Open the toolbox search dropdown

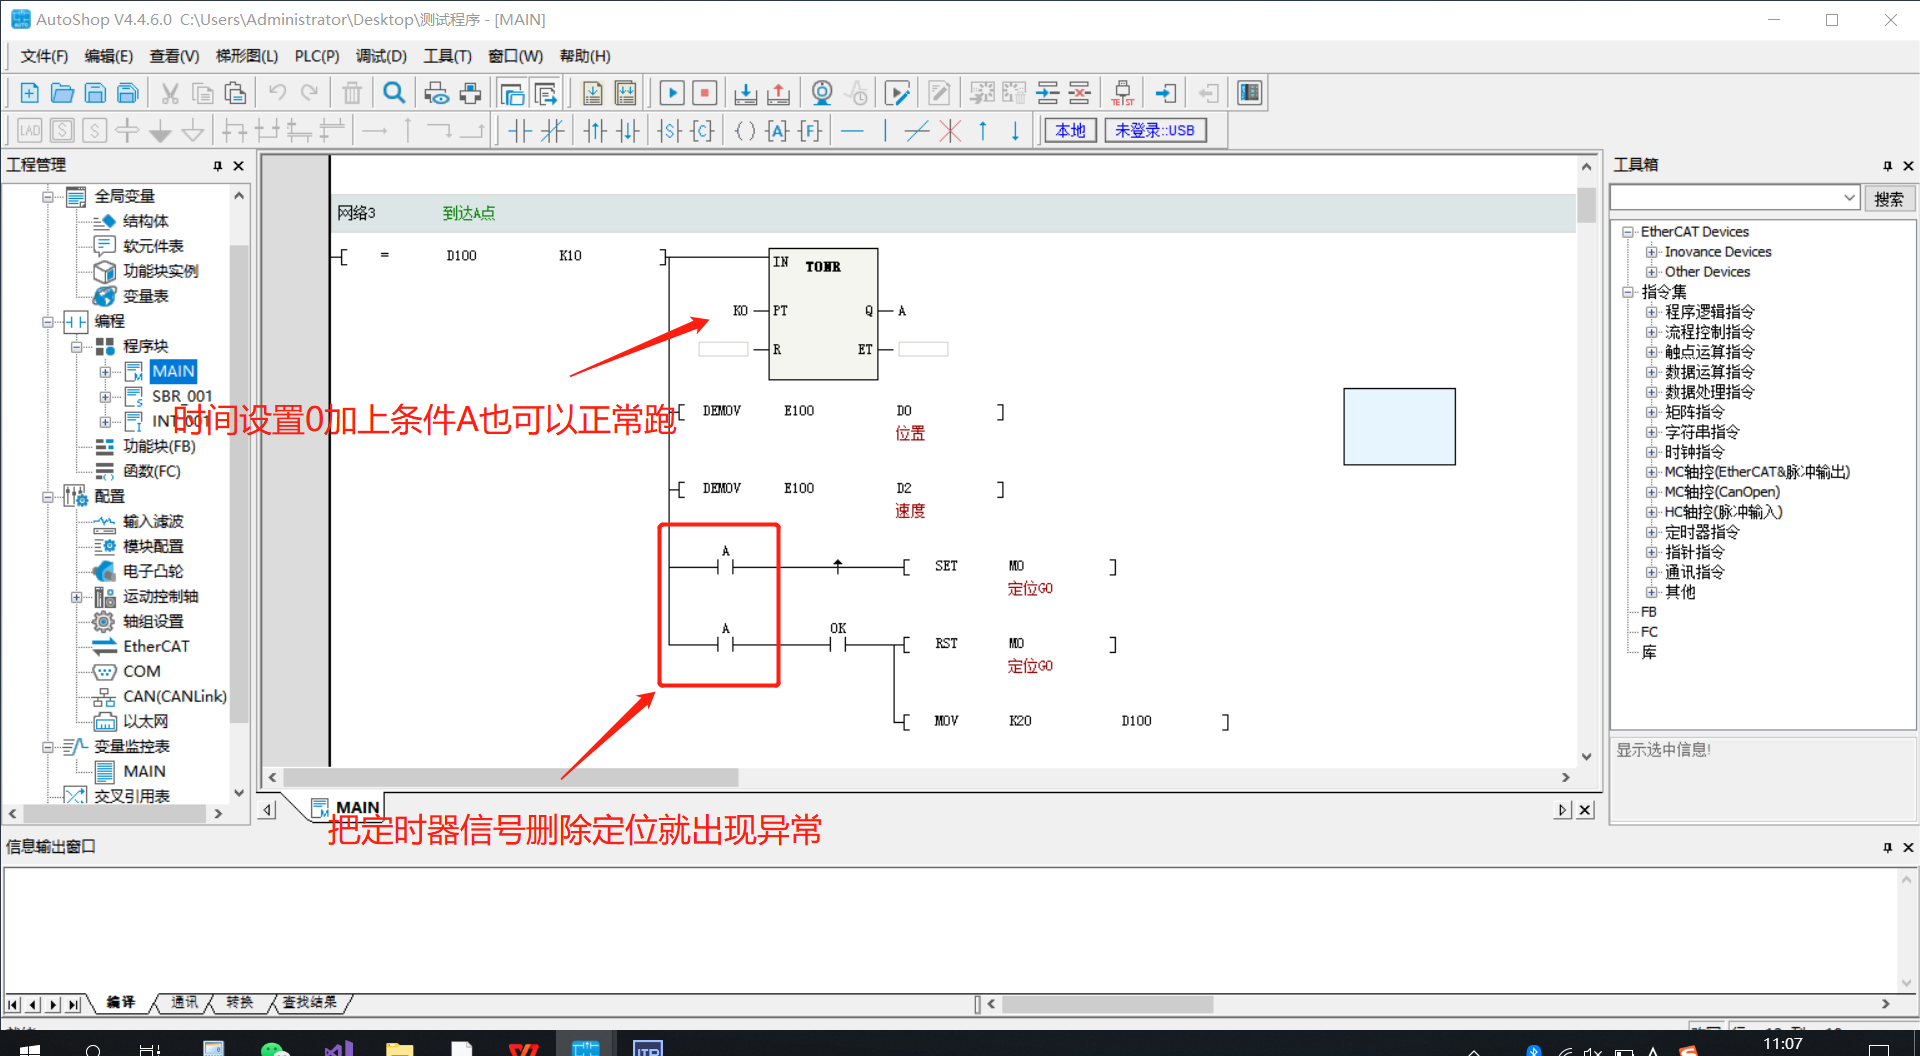1849,198
